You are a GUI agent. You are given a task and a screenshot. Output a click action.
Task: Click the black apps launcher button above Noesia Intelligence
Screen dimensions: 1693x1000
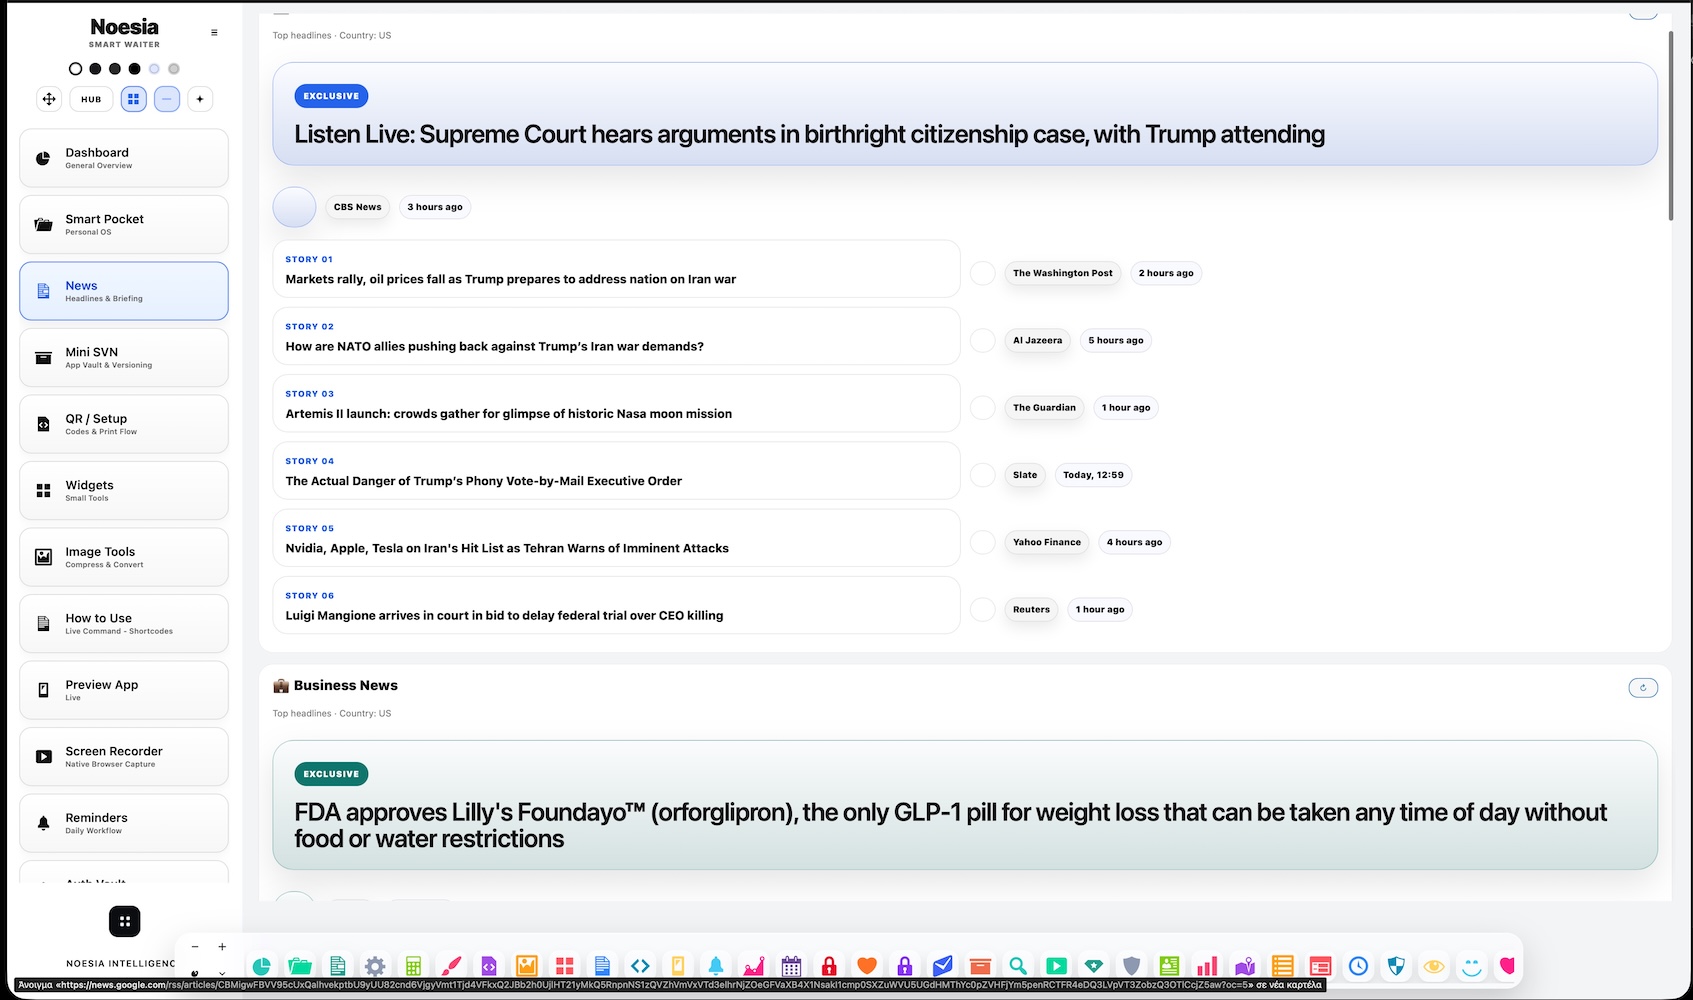(x=124, y=921)
